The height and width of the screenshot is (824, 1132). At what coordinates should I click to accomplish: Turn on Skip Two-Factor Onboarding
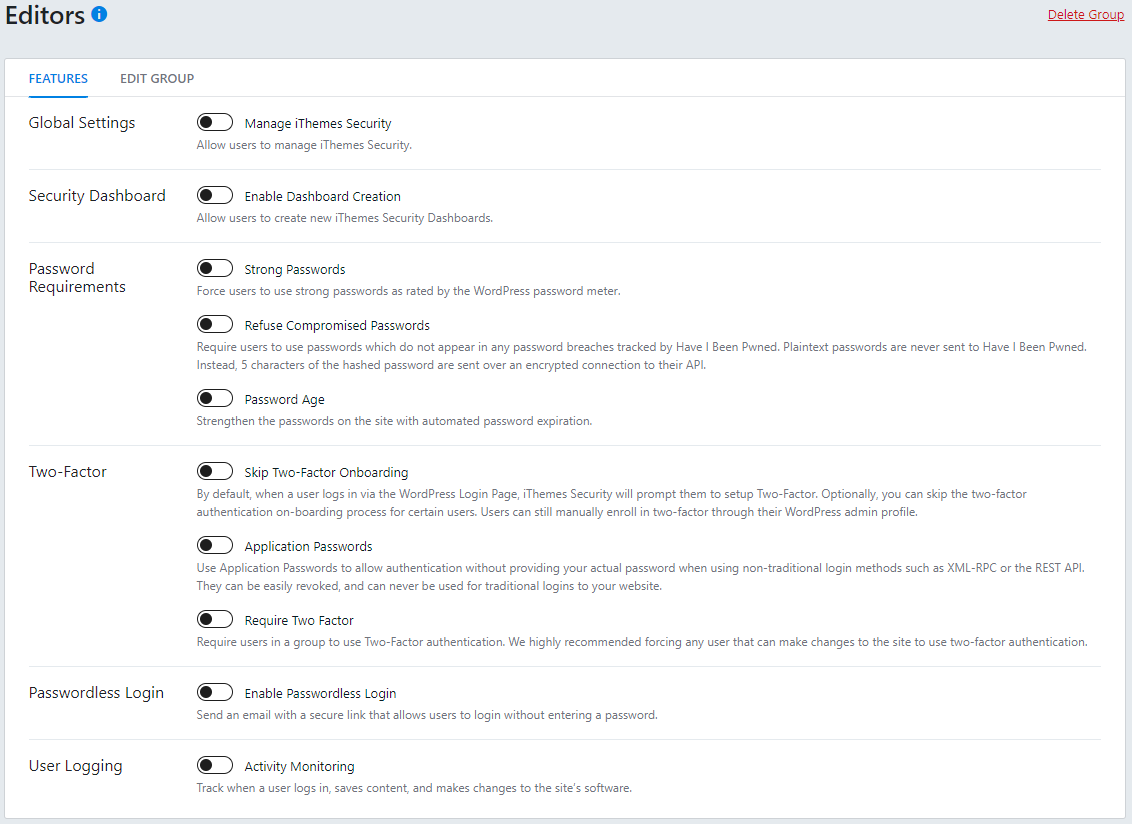214,470
